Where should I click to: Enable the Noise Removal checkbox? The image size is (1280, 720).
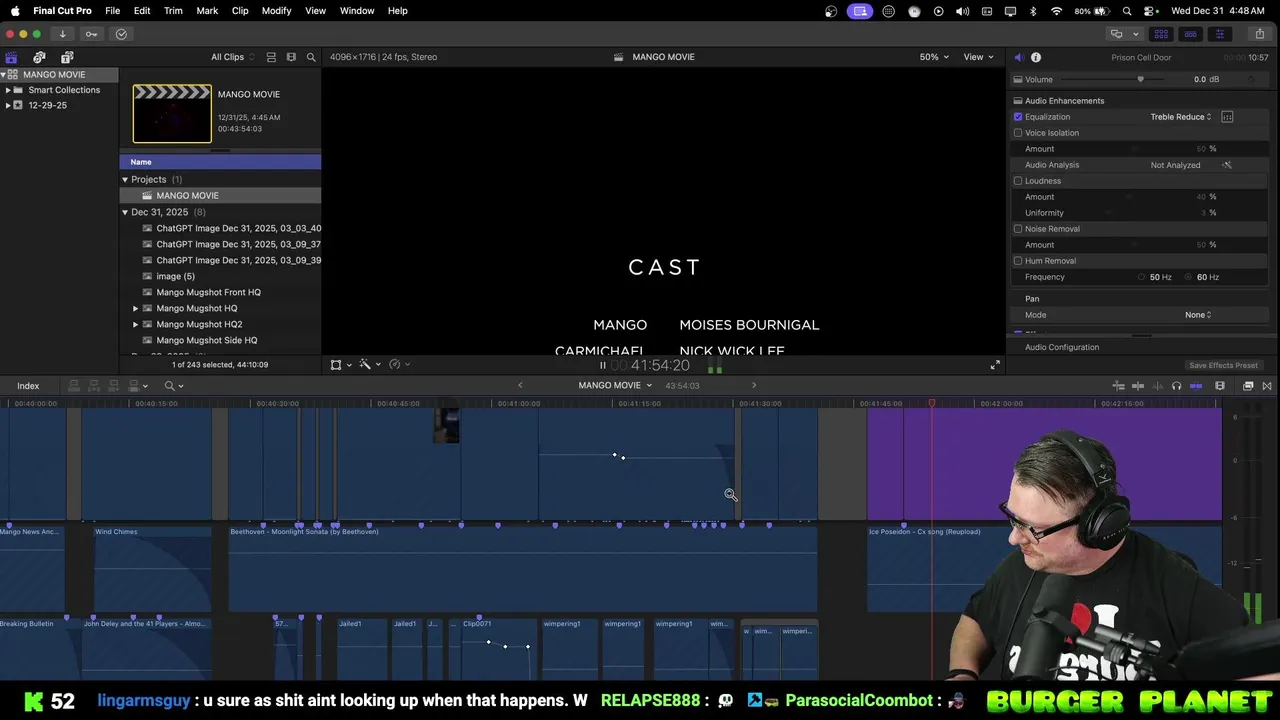pos(1018,229)
